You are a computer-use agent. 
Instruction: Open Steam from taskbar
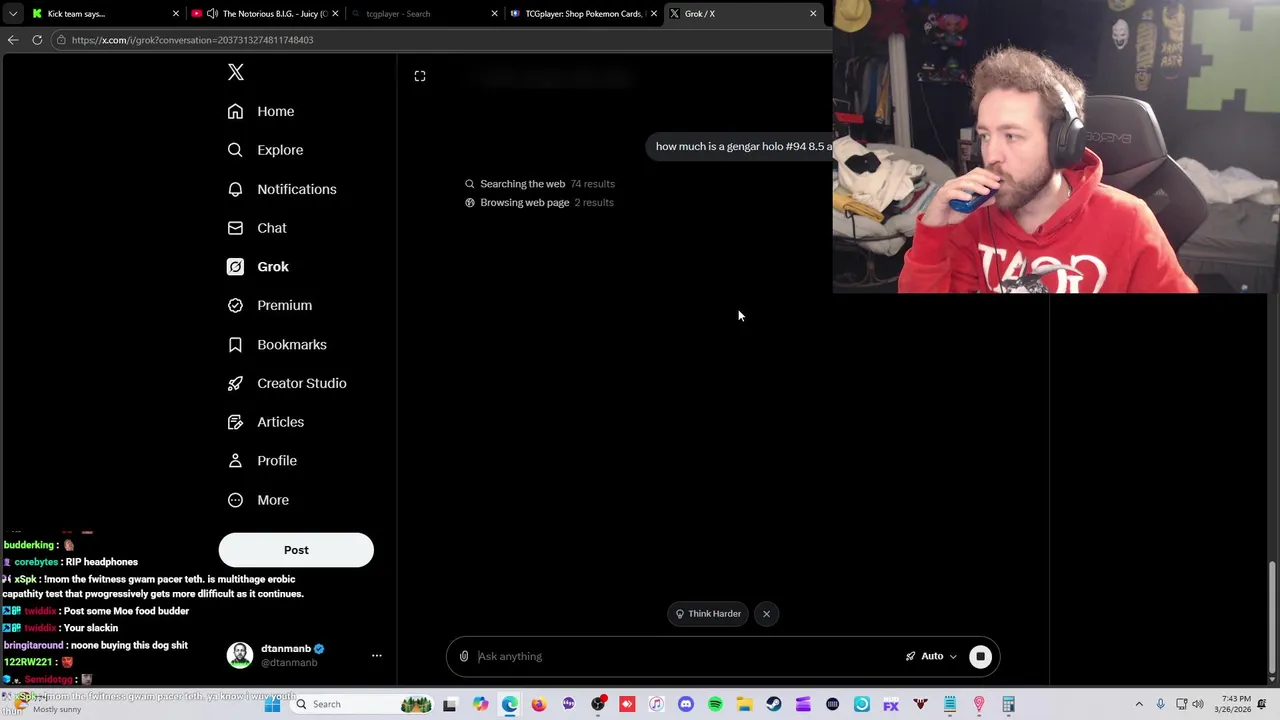(x=773, y=704)
